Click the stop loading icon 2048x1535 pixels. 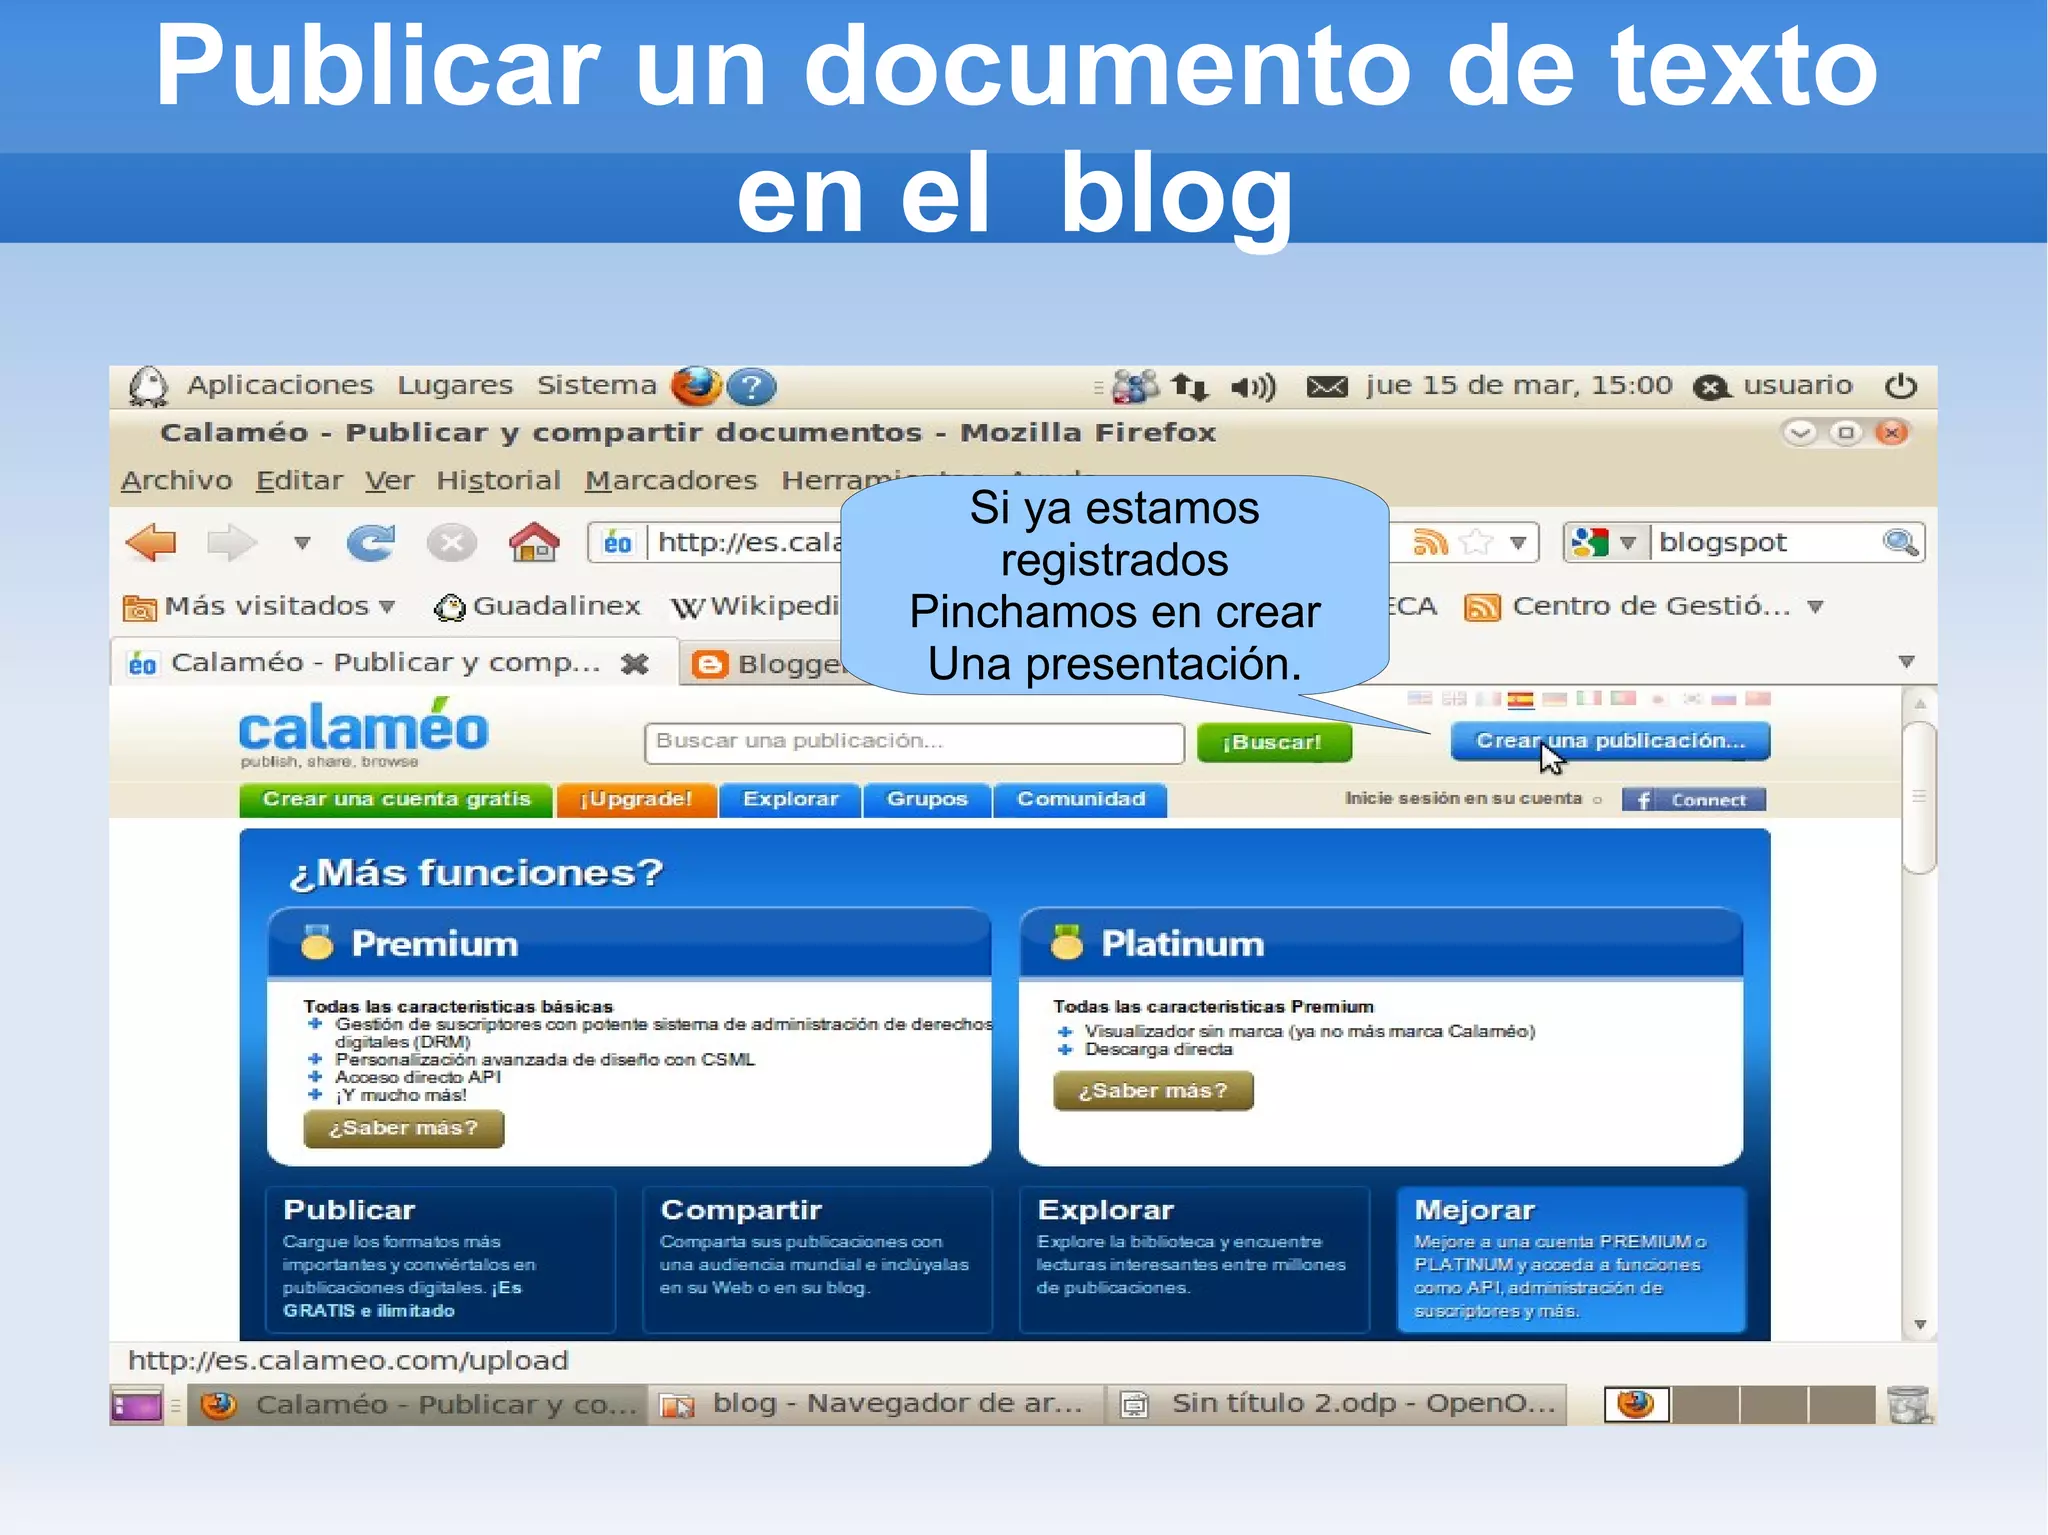pyautogui.click(x=452, y=543)
